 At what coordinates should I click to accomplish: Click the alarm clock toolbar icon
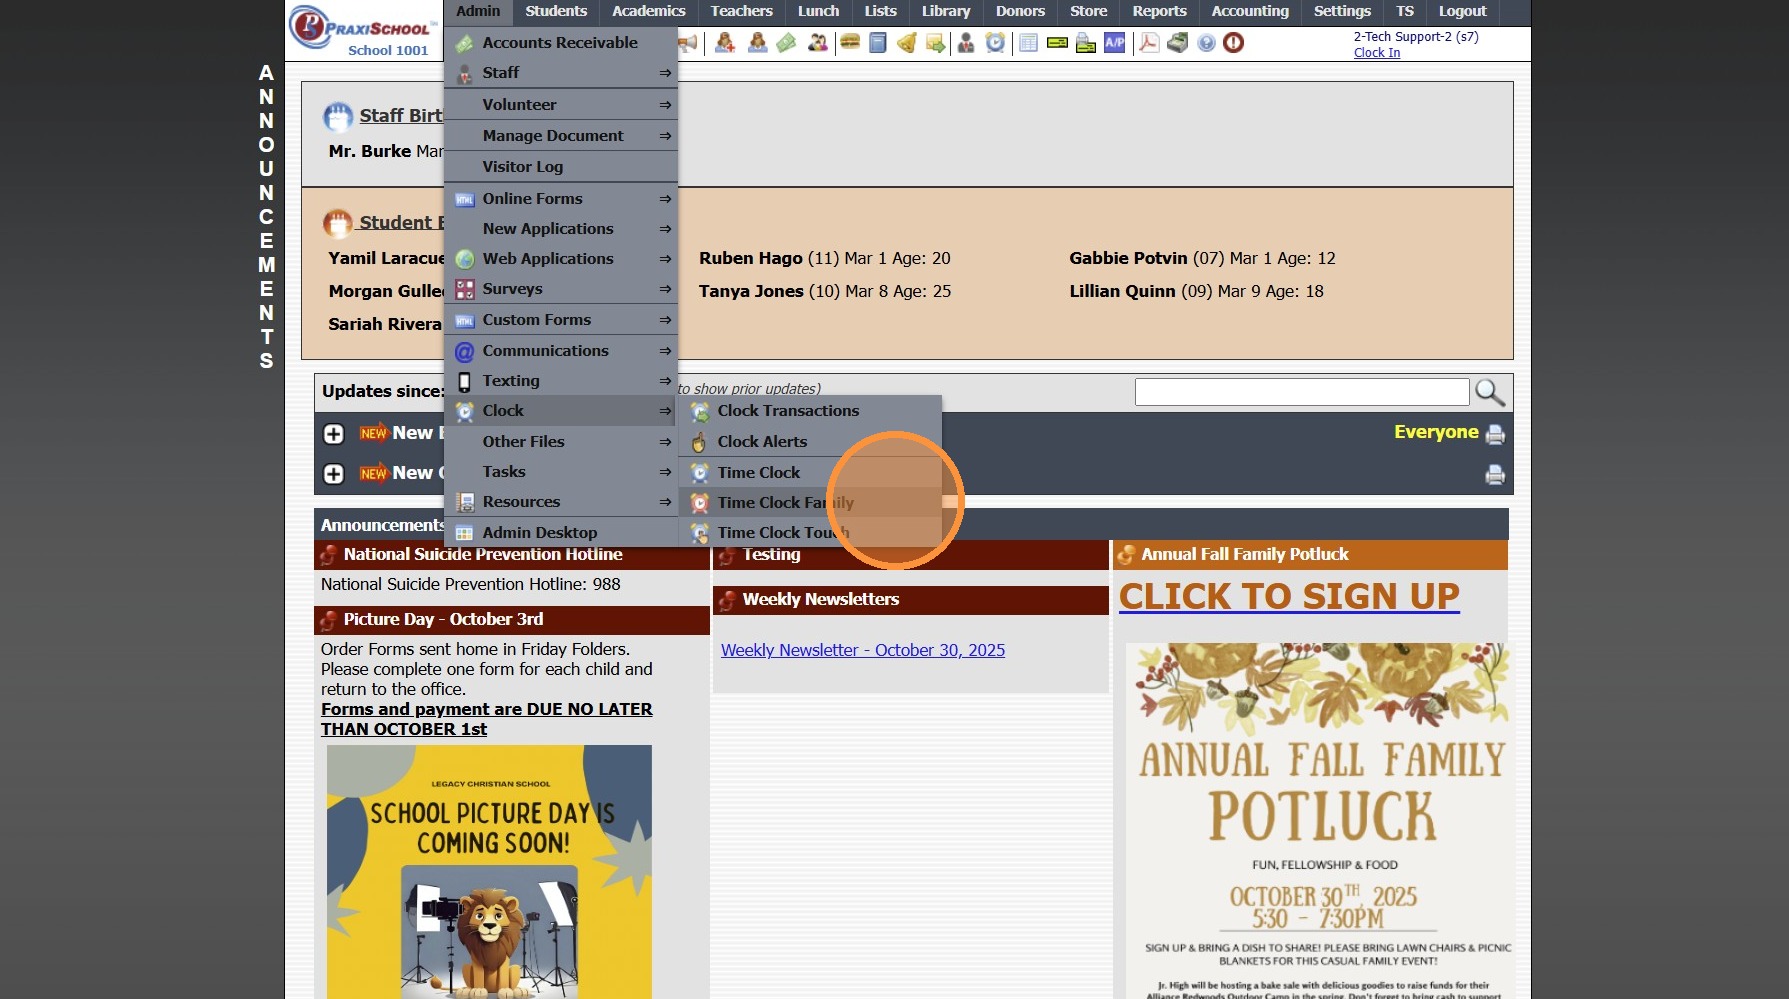pyautogui.click(x=995, y=43)
